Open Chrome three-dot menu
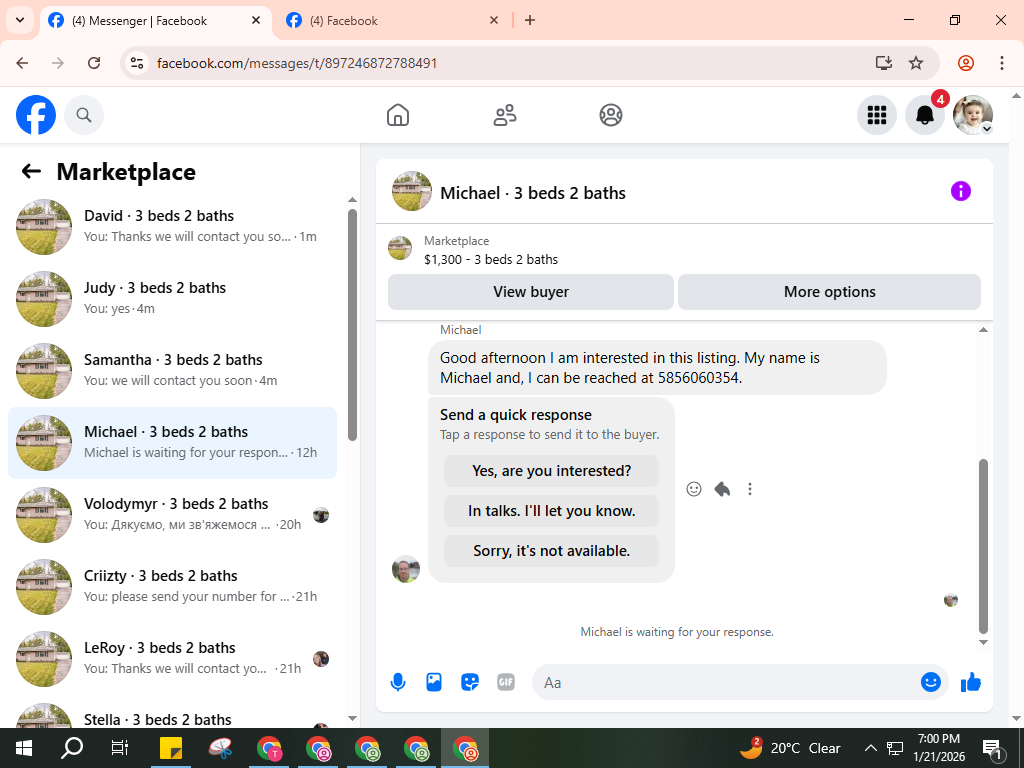Viewport: 1024px width, 768px height. click(1002, 63)
